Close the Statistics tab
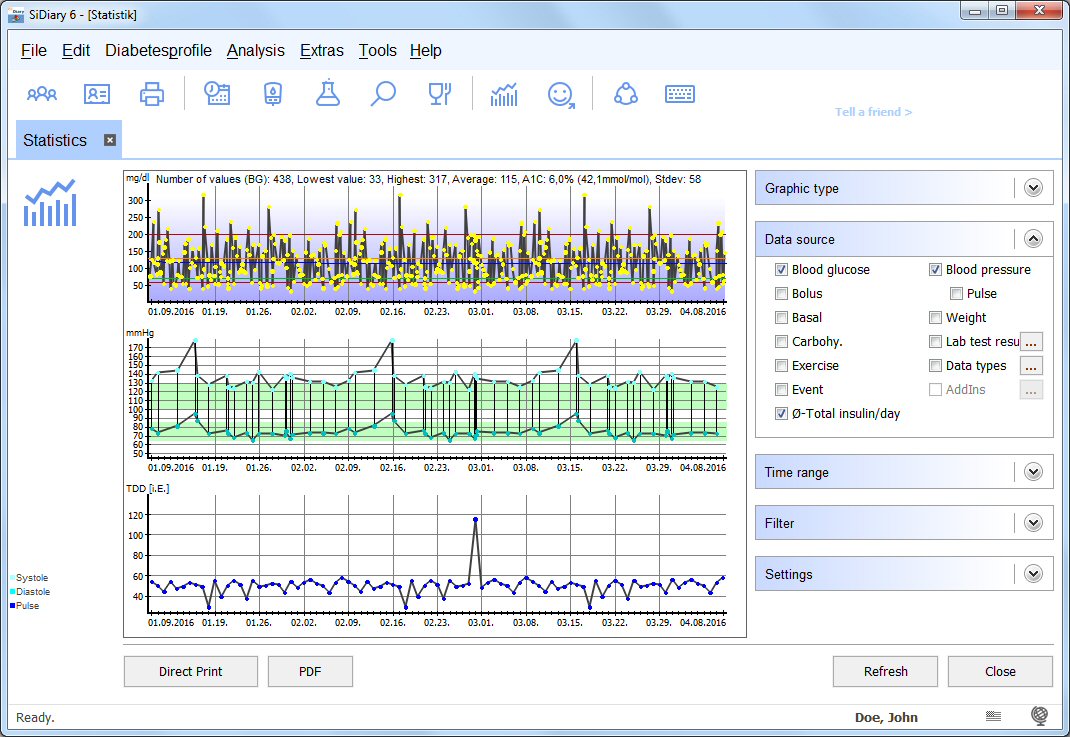 tap(110, 140)
